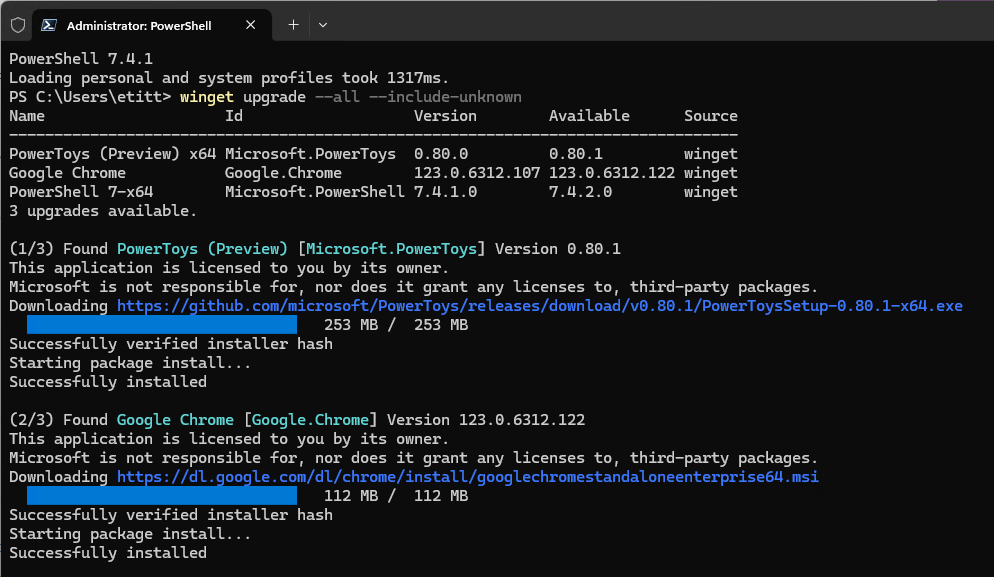
Task: Click the PowerShell icon on the tab
Action: coord(49,25)
